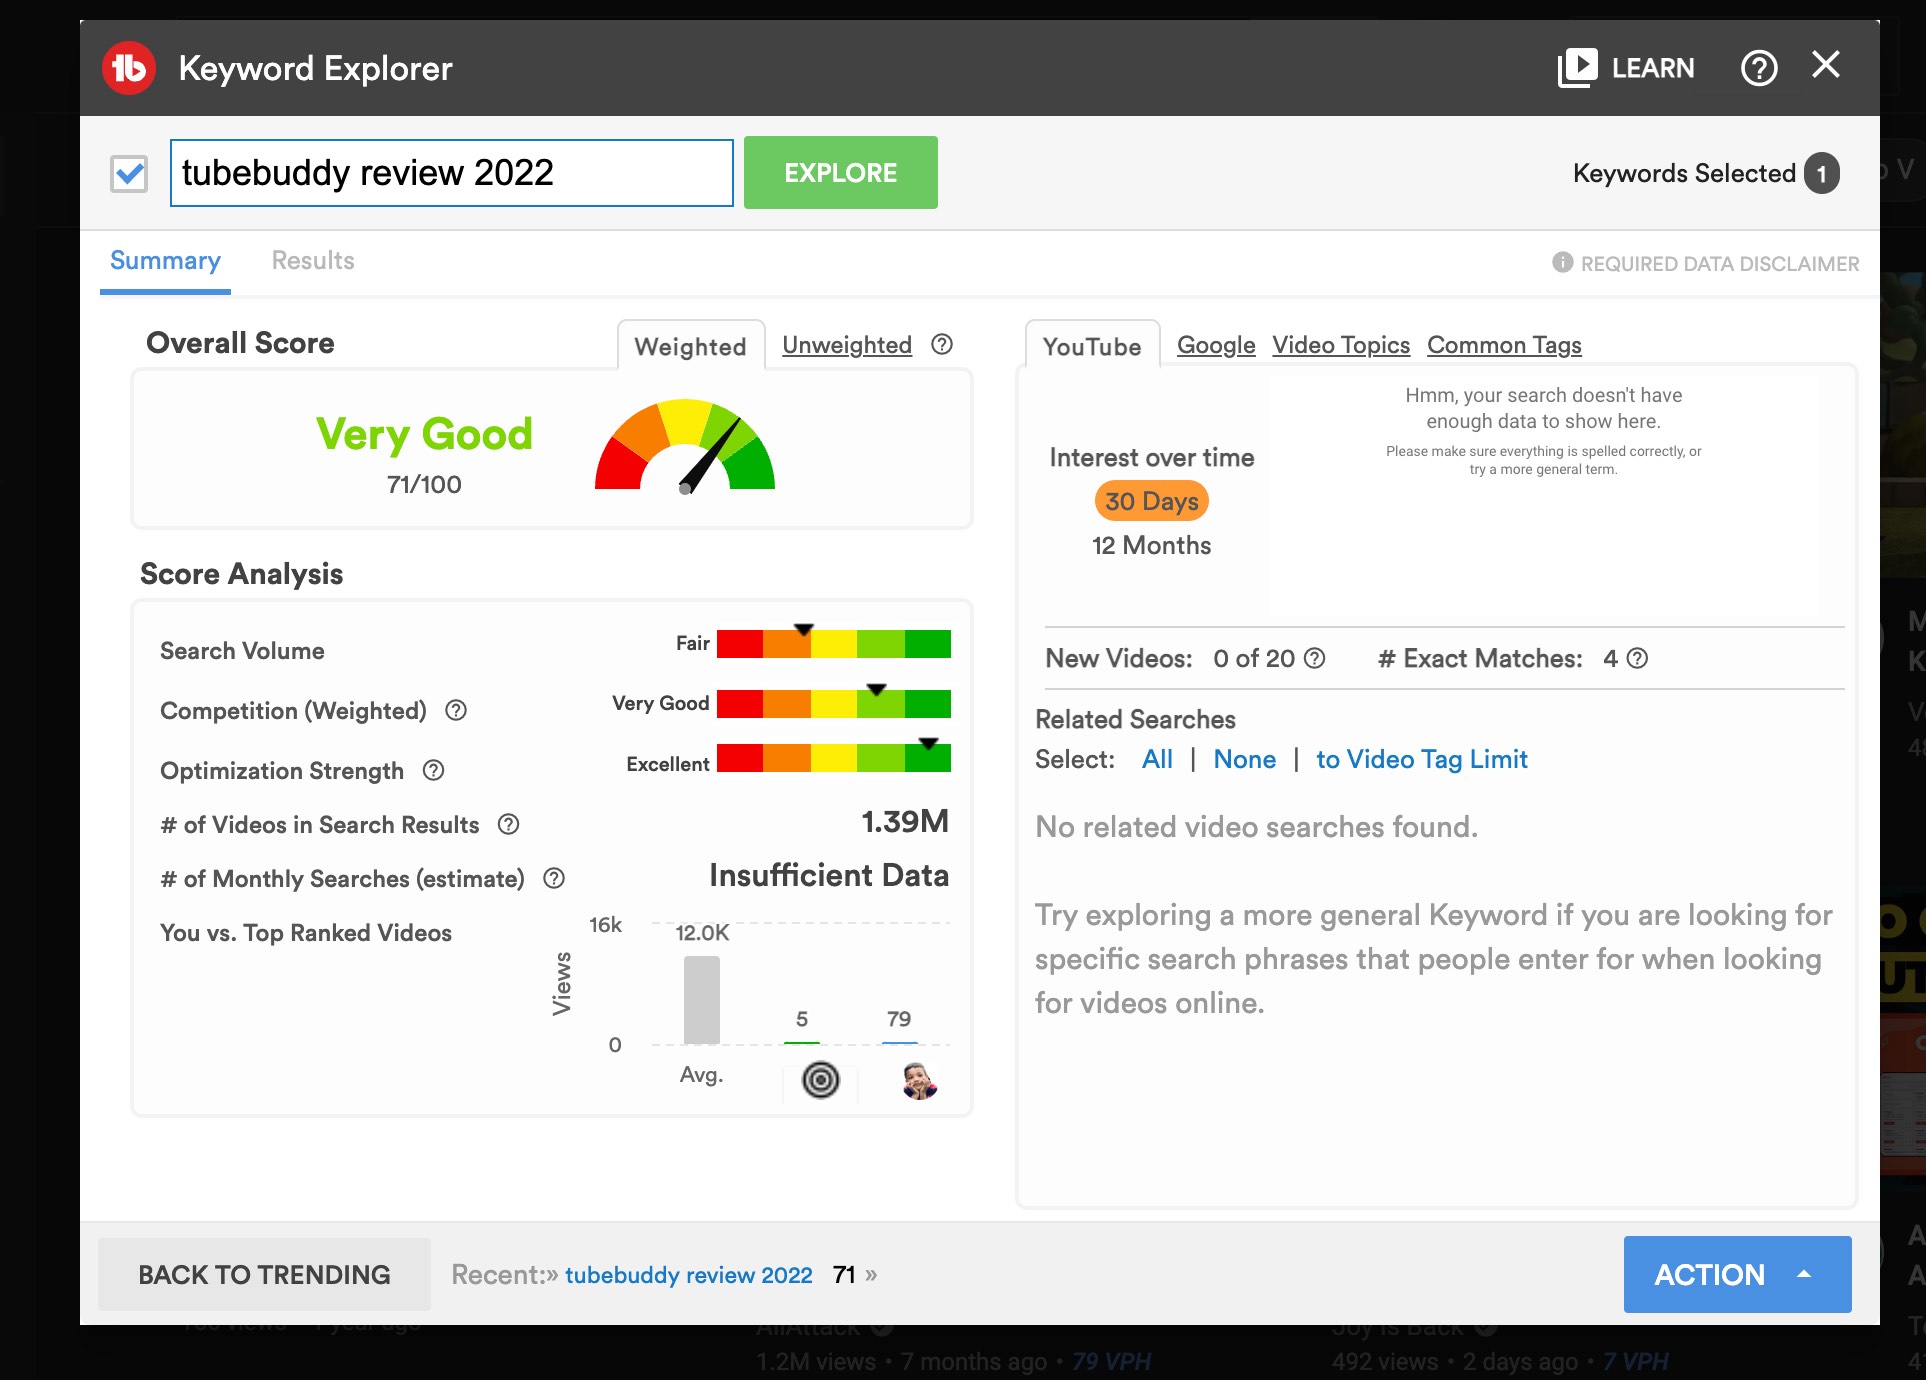Click the green EXPLORE button
Image resolution: width=1926 pixels, height=1380 pixels.
(x=841, y=173)
